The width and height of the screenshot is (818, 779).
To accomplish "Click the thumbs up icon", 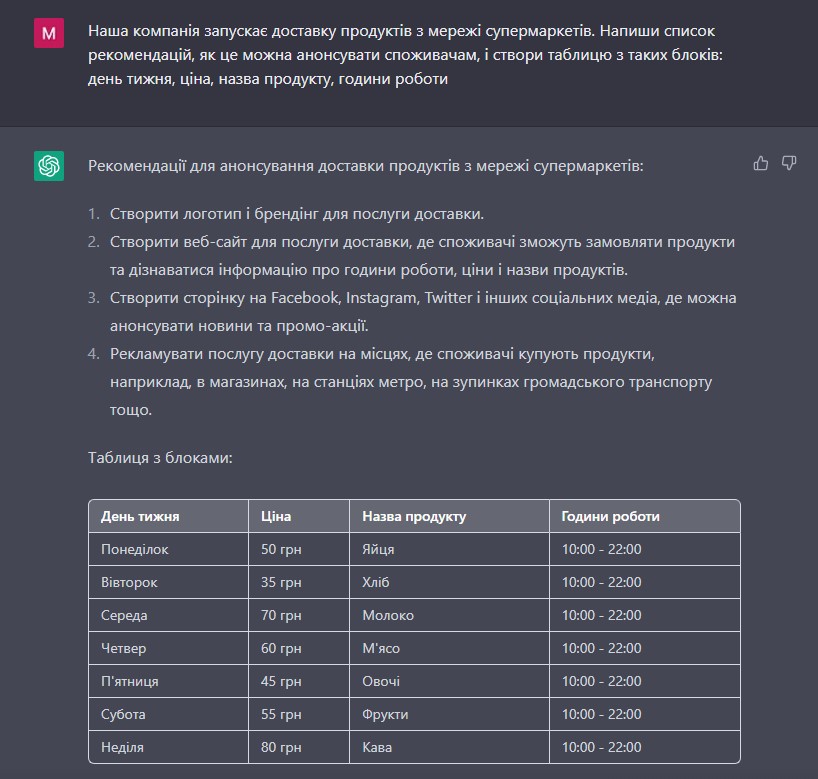I will tap(761, 163).
